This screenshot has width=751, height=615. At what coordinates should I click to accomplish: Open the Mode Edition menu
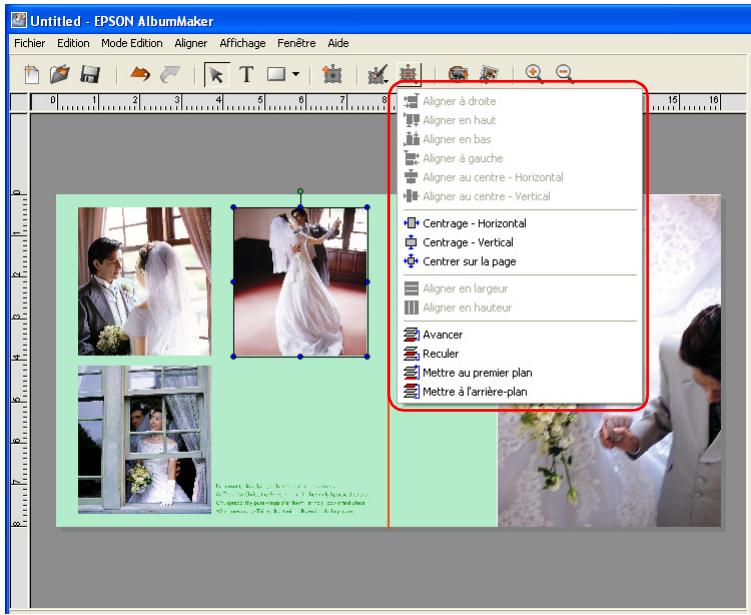[132, 43]
